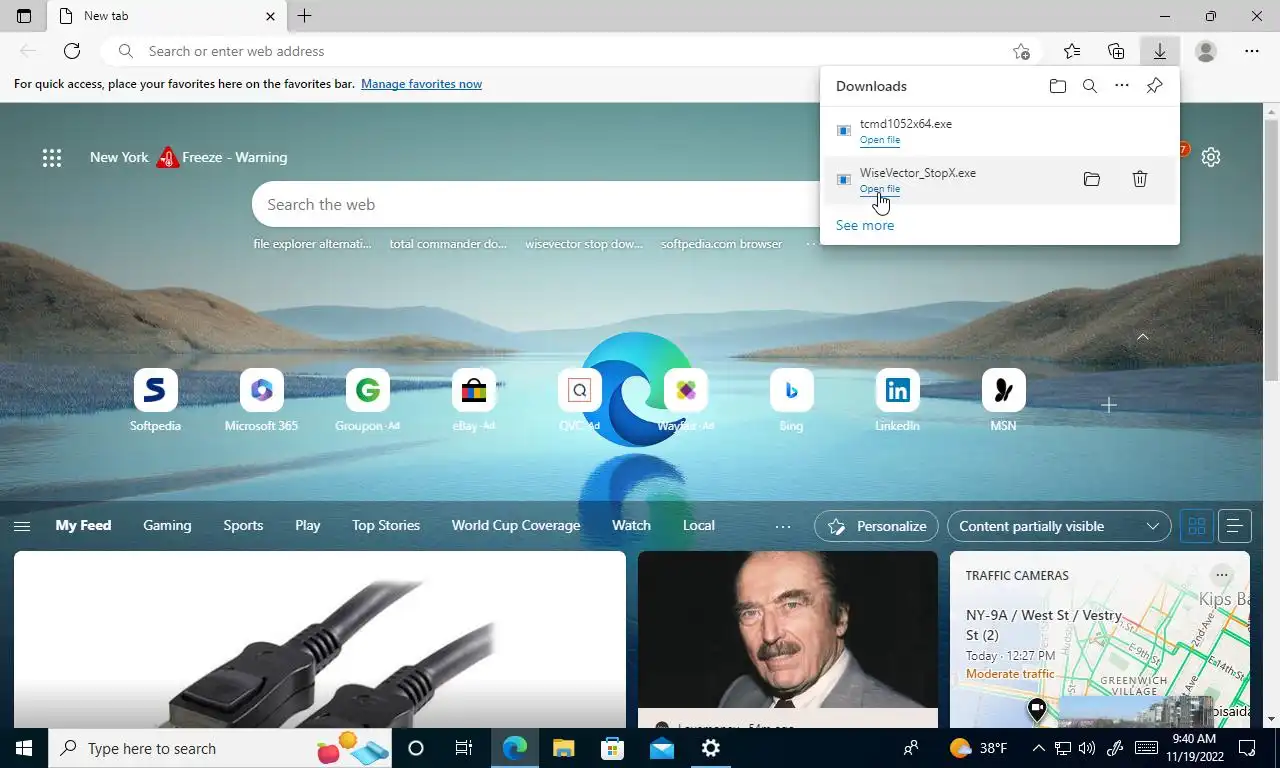Viewport: 1280px width, 768px height.
Task: Open the DisplayPort cable news card
Action: pos(320,640)
